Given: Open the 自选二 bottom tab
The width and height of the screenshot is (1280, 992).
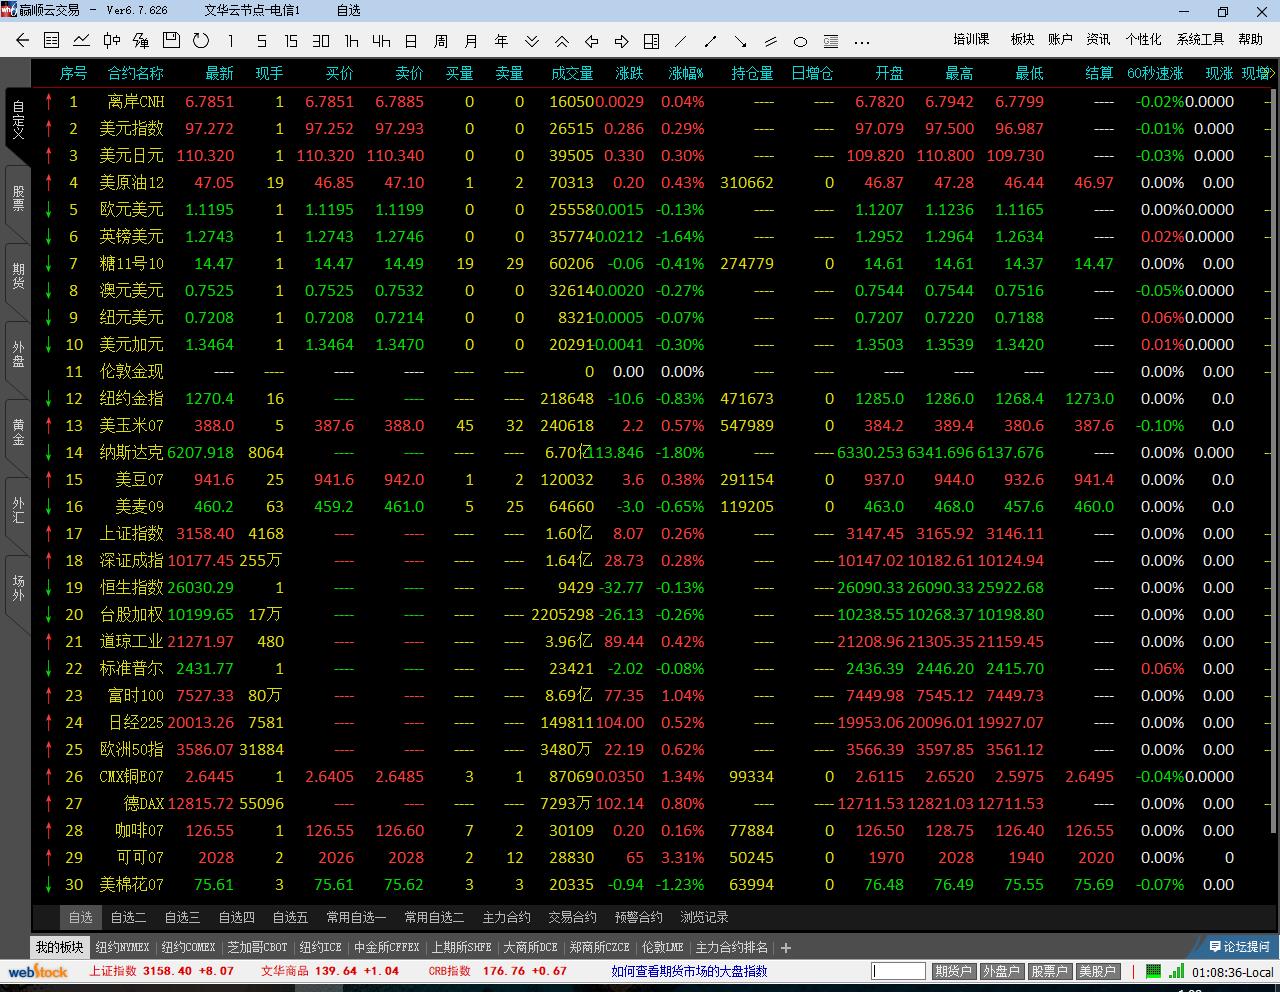Looking at the screenshot, I should pos(128,917).
